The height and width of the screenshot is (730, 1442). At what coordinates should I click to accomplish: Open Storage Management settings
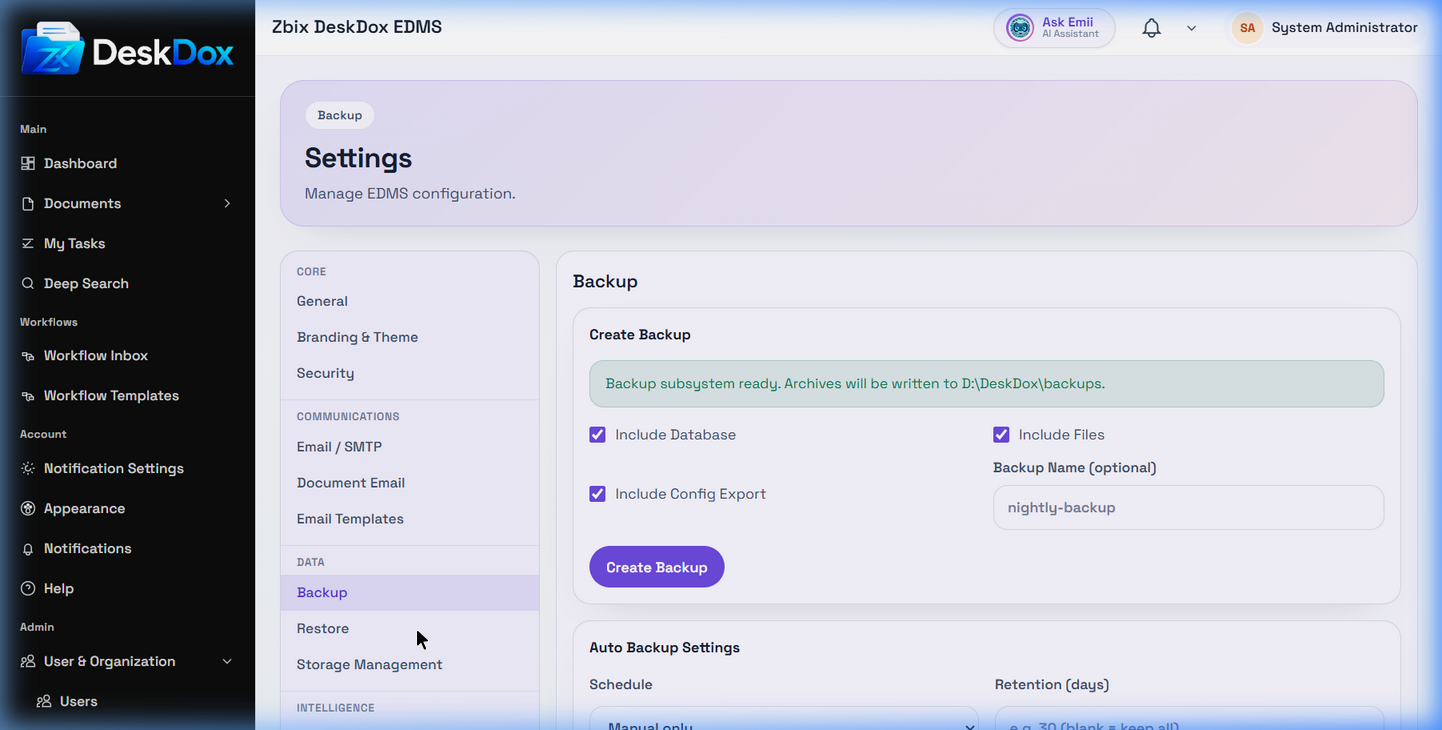(x=410, y=665)
